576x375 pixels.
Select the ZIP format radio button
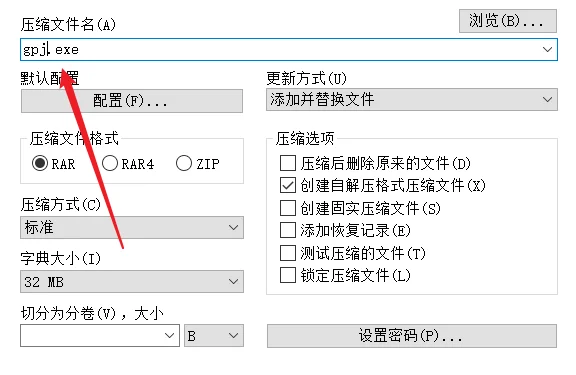click(184, 163)
